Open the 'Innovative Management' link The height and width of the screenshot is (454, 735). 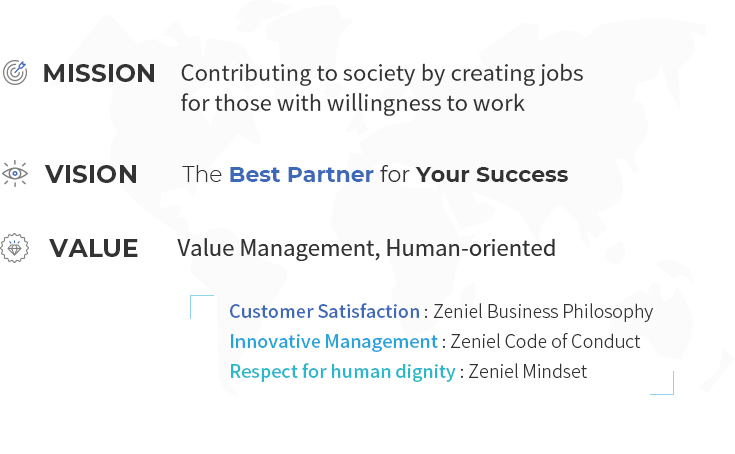[x=333, y=342]
